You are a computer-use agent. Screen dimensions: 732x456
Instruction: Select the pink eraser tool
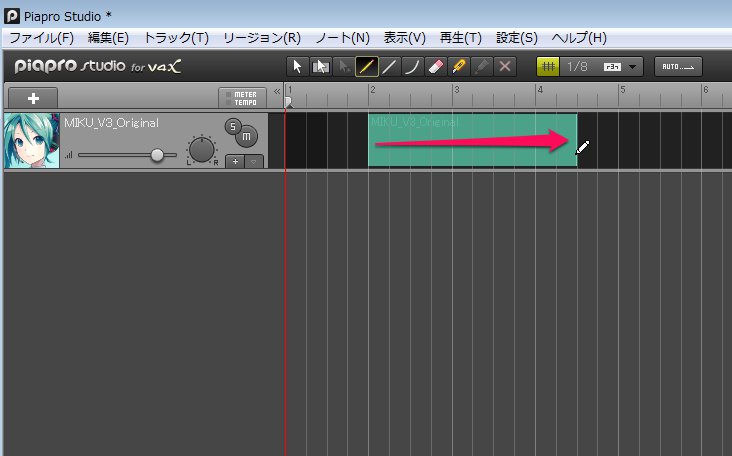[x=435, y=67]
